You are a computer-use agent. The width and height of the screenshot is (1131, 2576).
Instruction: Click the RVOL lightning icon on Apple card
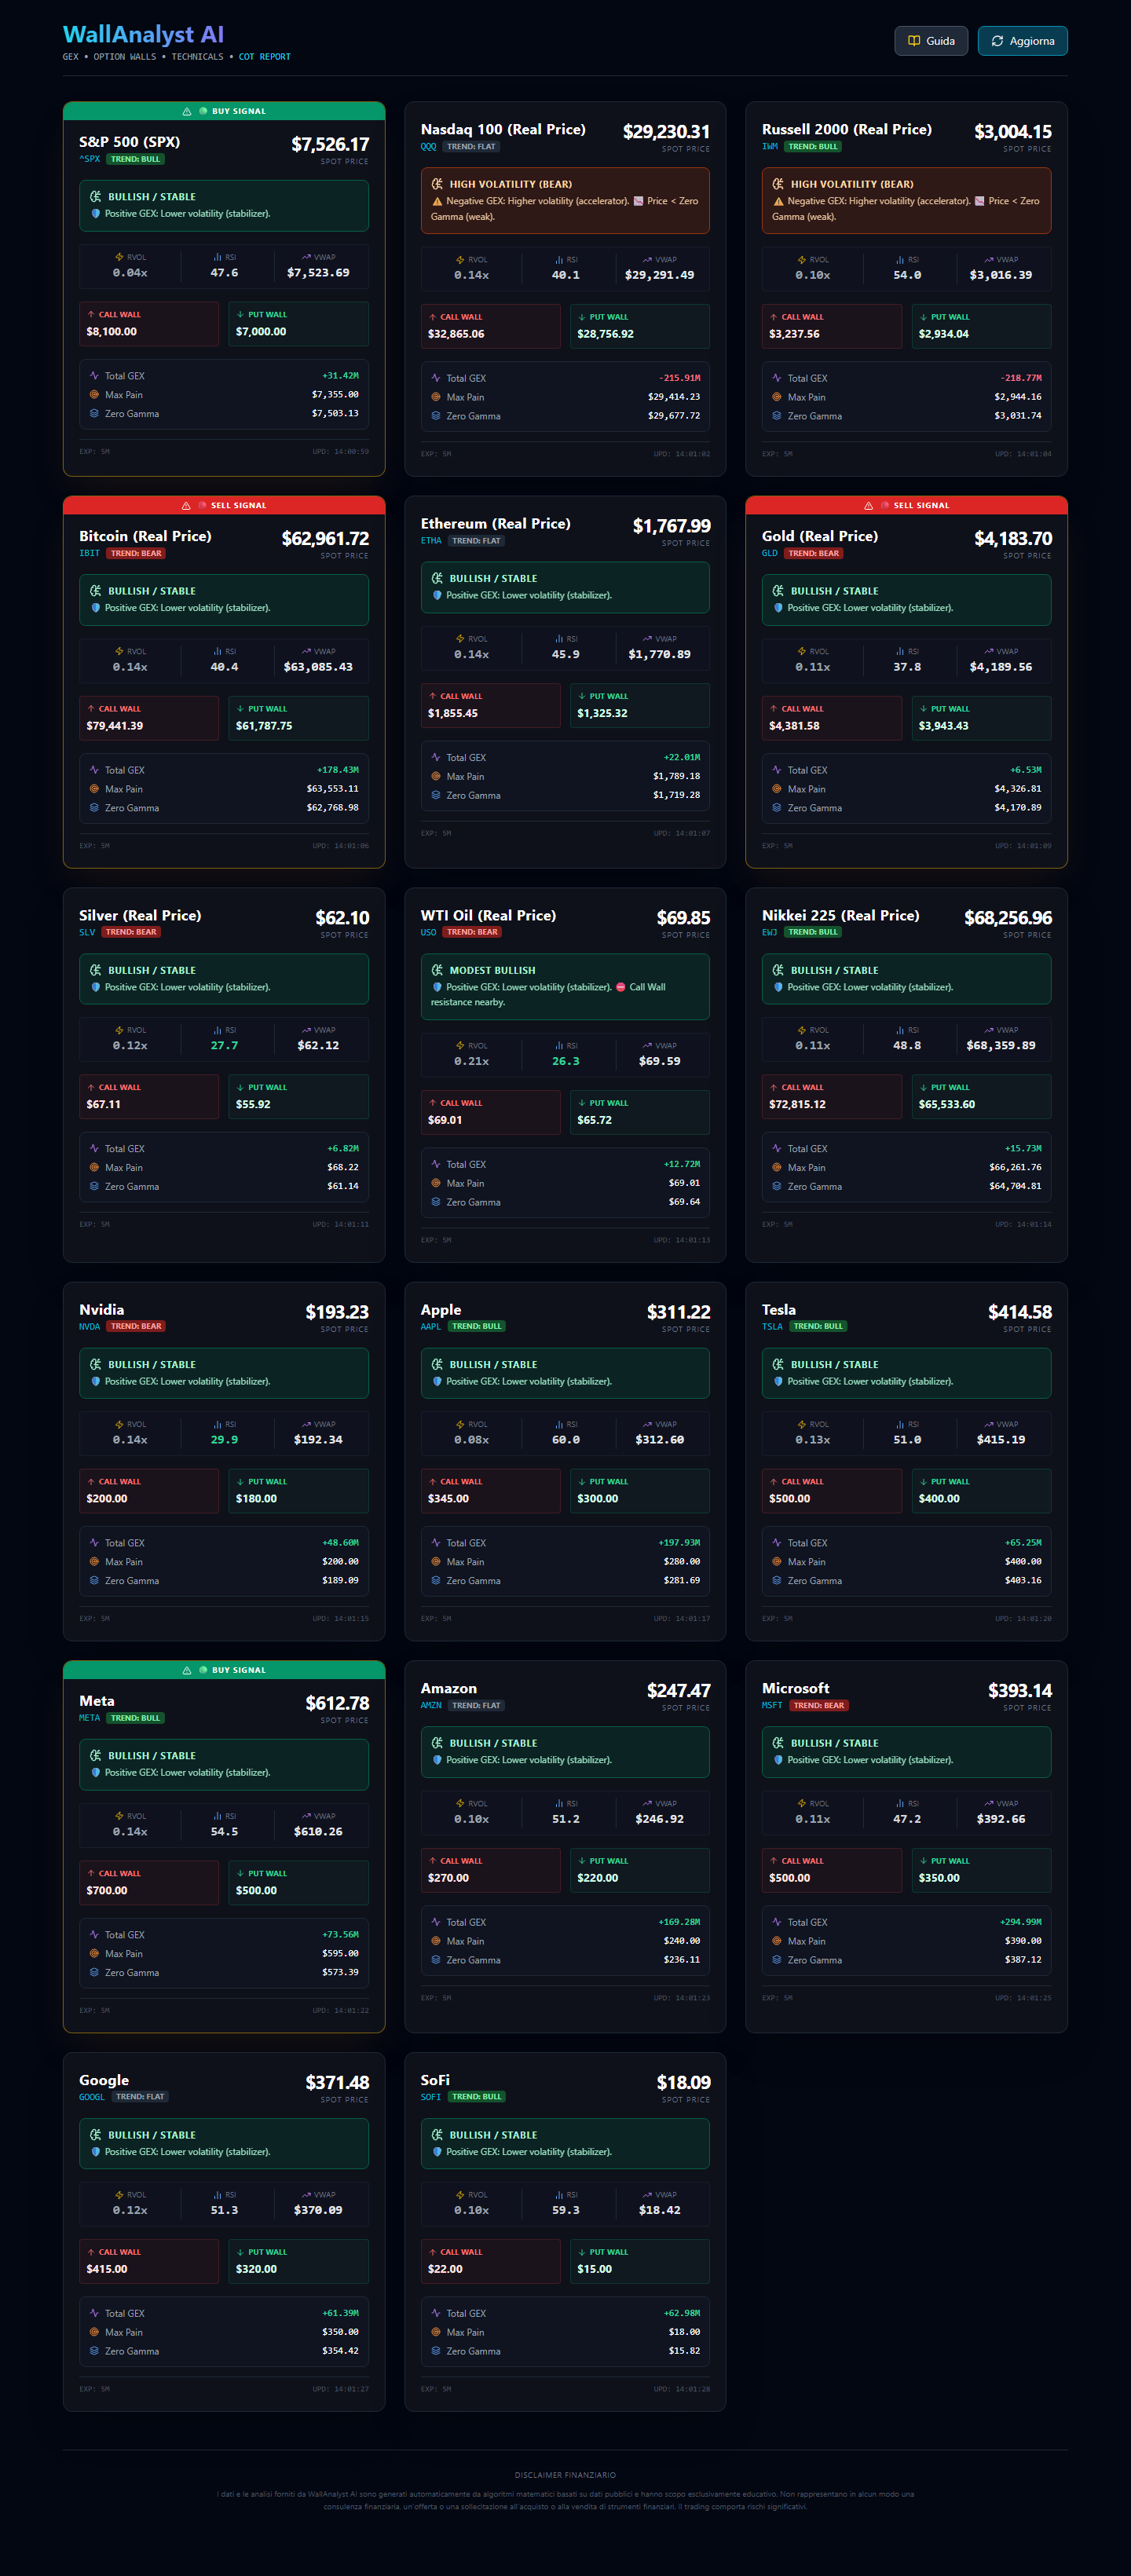[x=460, y=1424]
